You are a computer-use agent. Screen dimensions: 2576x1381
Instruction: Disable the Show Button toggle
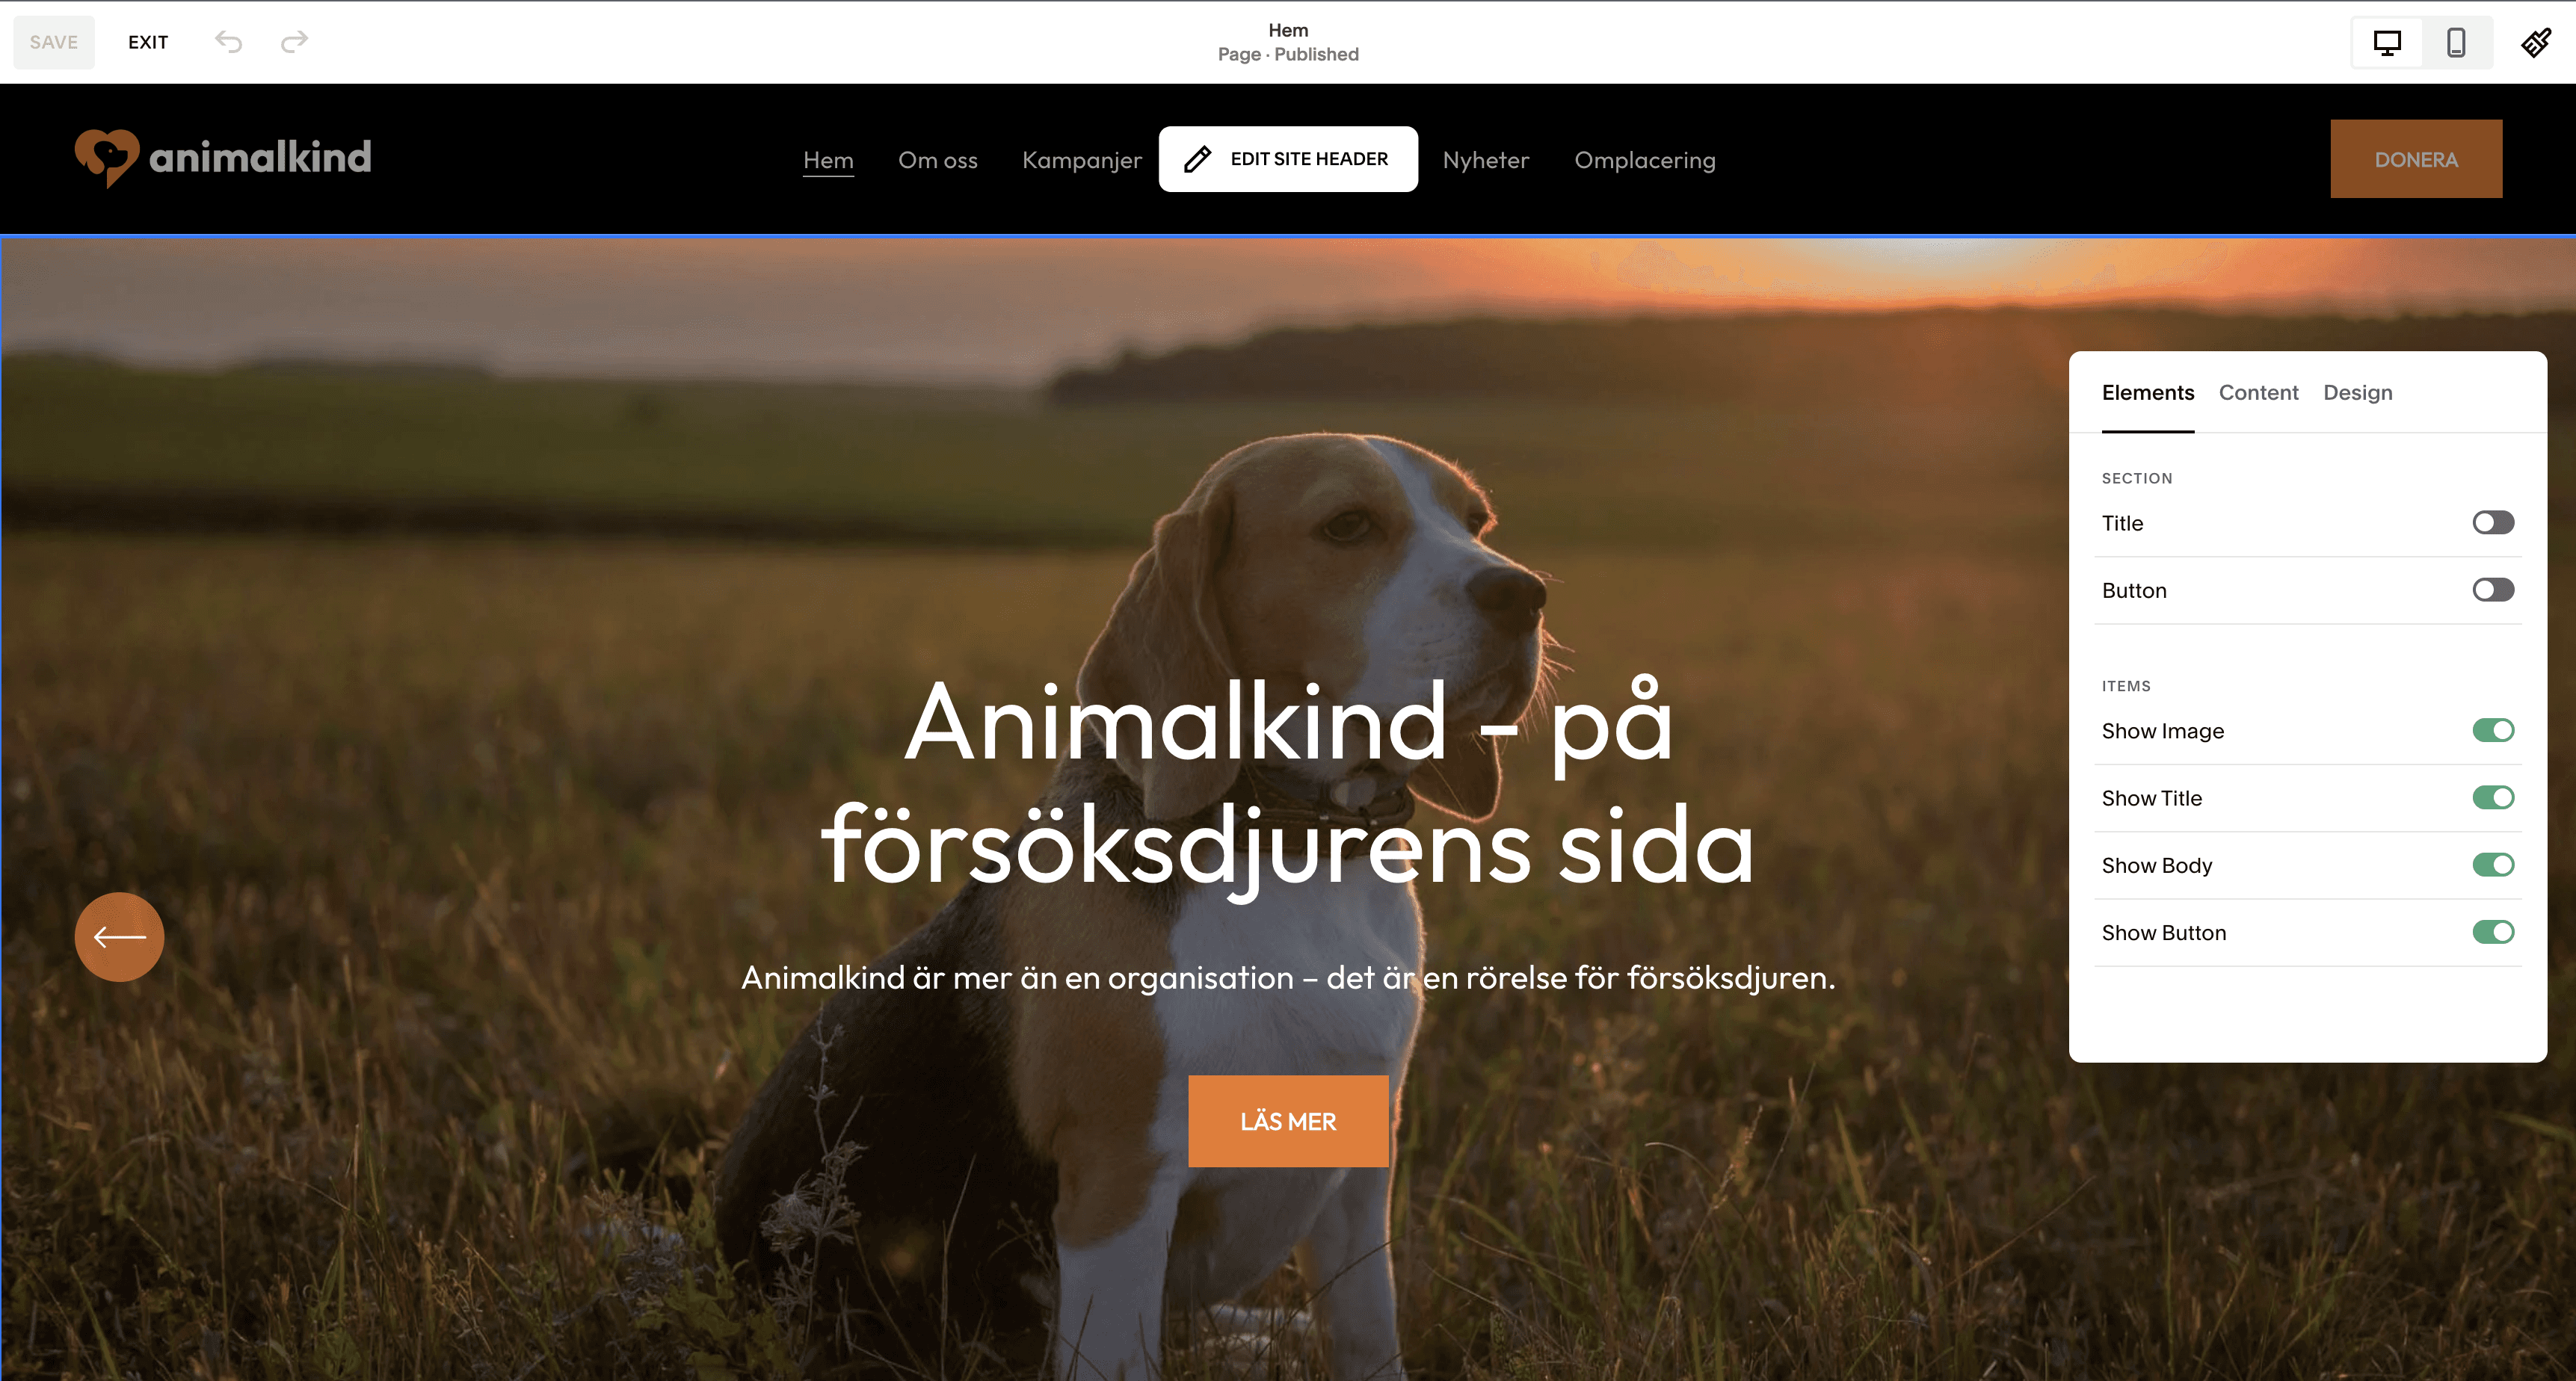tap(2493, 932)
